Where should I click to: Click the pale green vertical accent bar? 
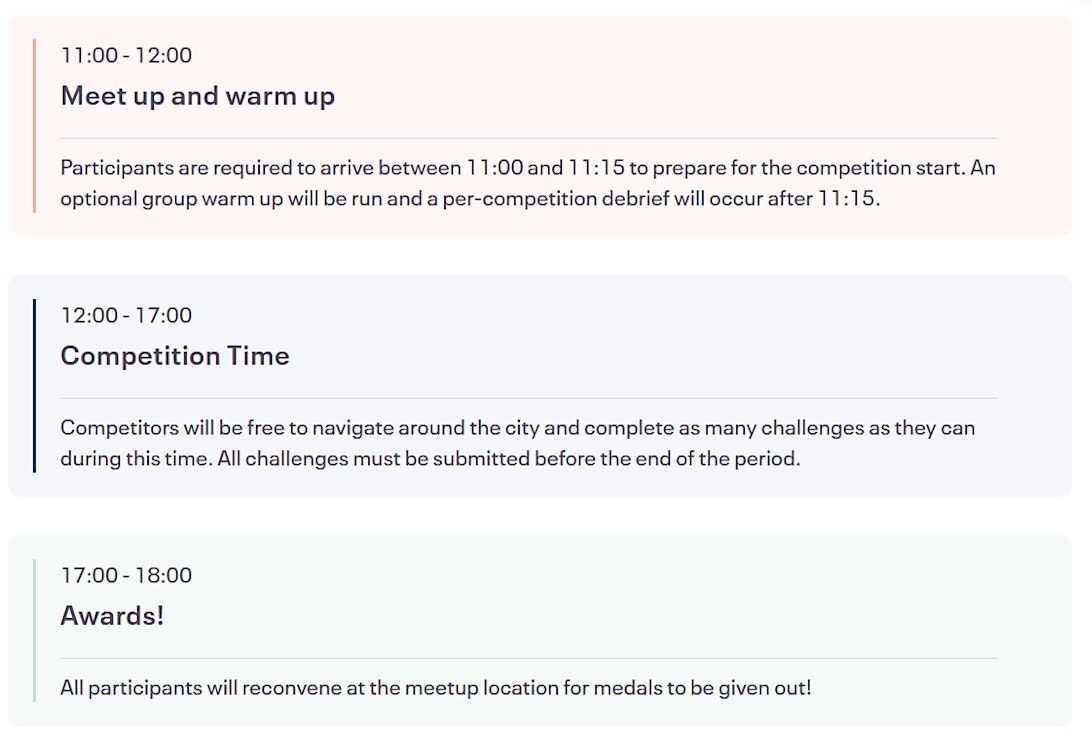click(34, 630)
